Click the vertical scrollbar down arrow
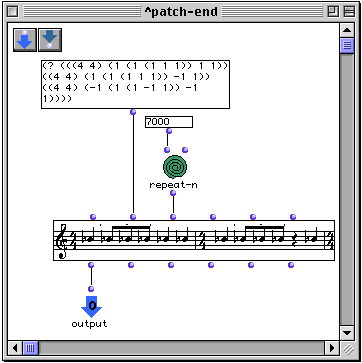 tap(347, 332)
